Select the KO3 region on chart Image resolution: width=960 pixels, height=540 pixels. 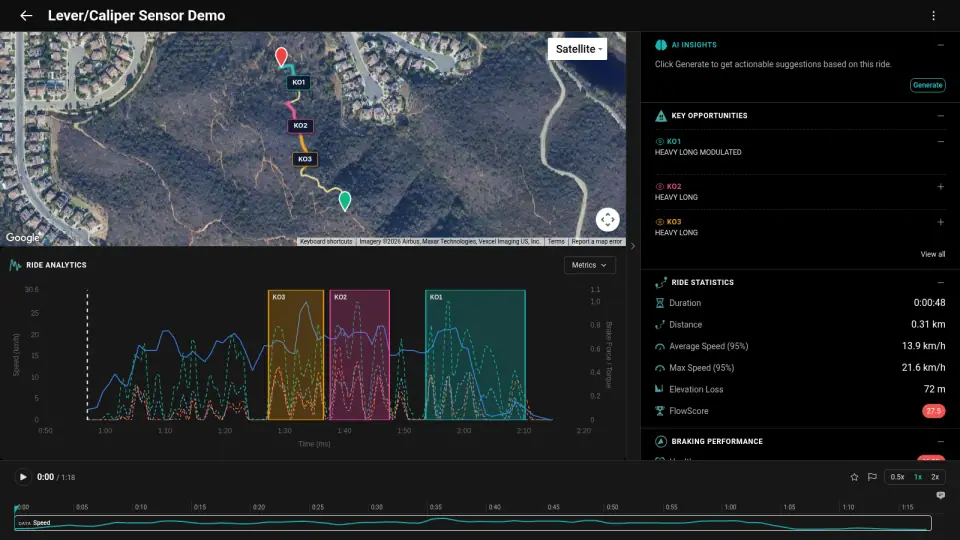[296, 354]
